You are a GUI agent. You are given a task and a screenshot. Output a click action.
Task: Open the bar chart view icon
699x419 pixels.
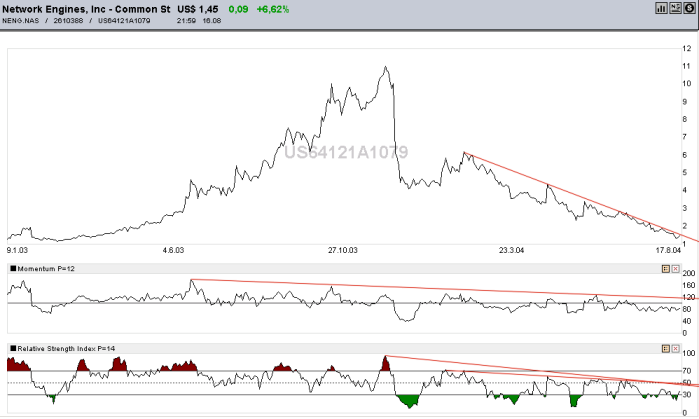click(661, 8)
